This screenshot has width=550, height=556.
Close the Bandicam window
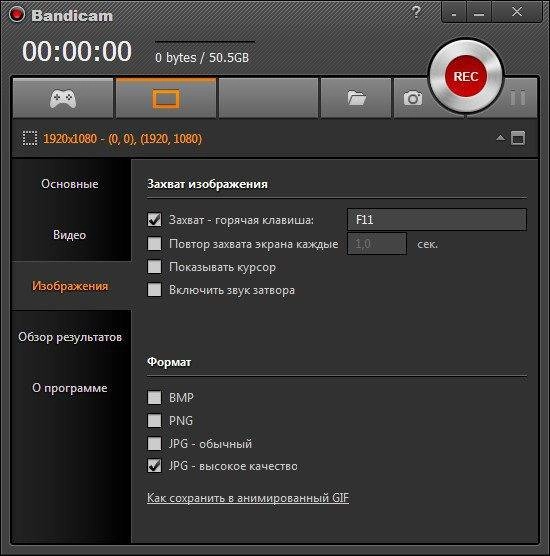click(517, 12)
